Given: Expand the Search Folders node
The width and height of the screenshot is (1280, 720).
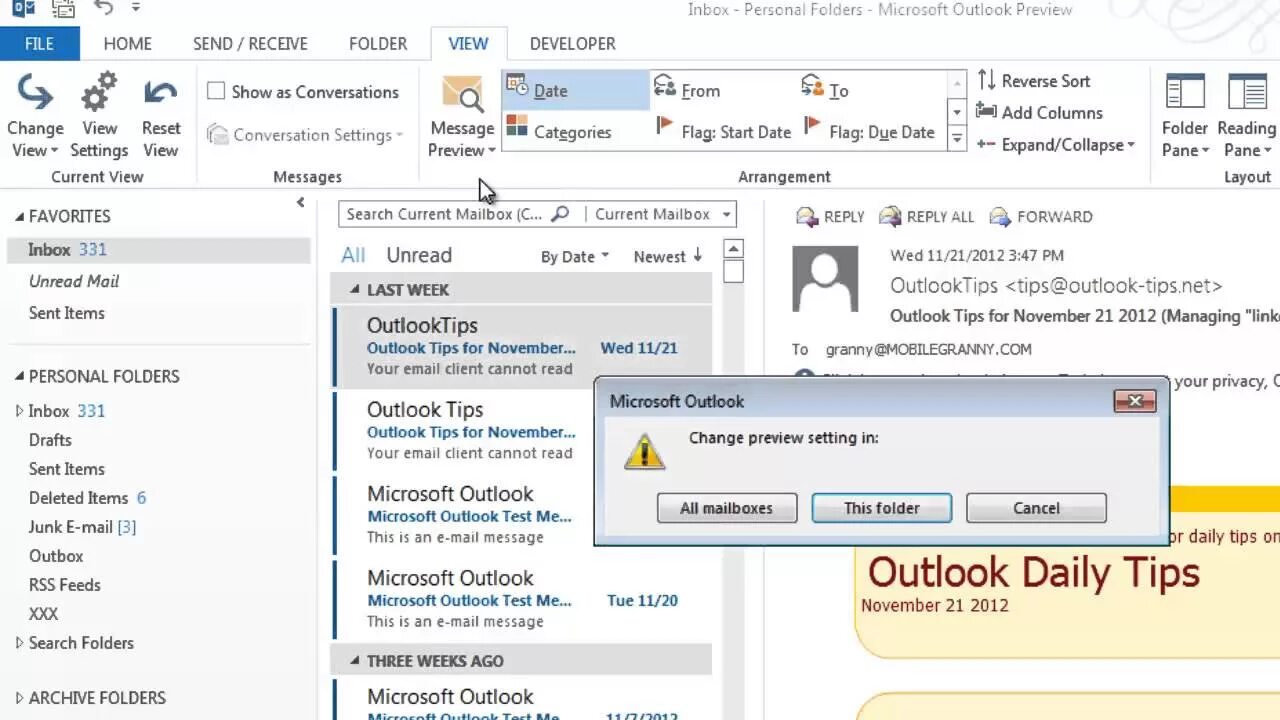Looking at the screenshot, I should tap(19, 643).
